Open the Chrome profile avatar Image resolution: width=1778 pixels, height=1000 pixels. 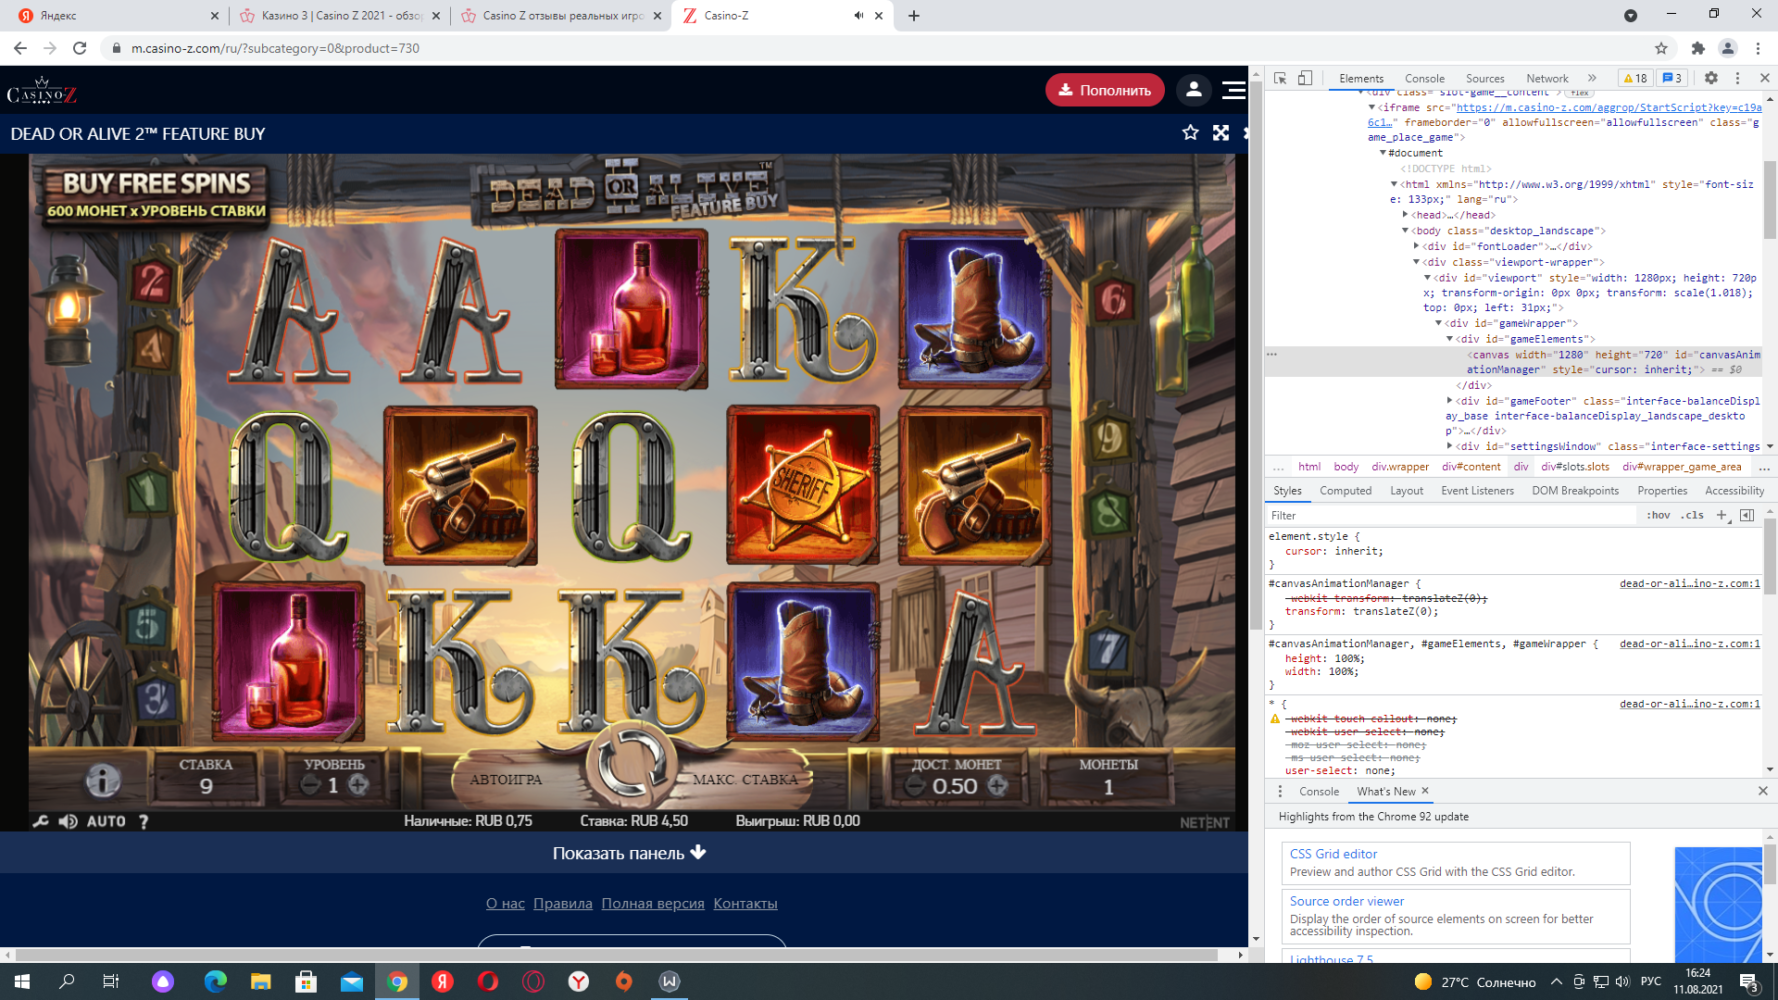click(1727, 48)
